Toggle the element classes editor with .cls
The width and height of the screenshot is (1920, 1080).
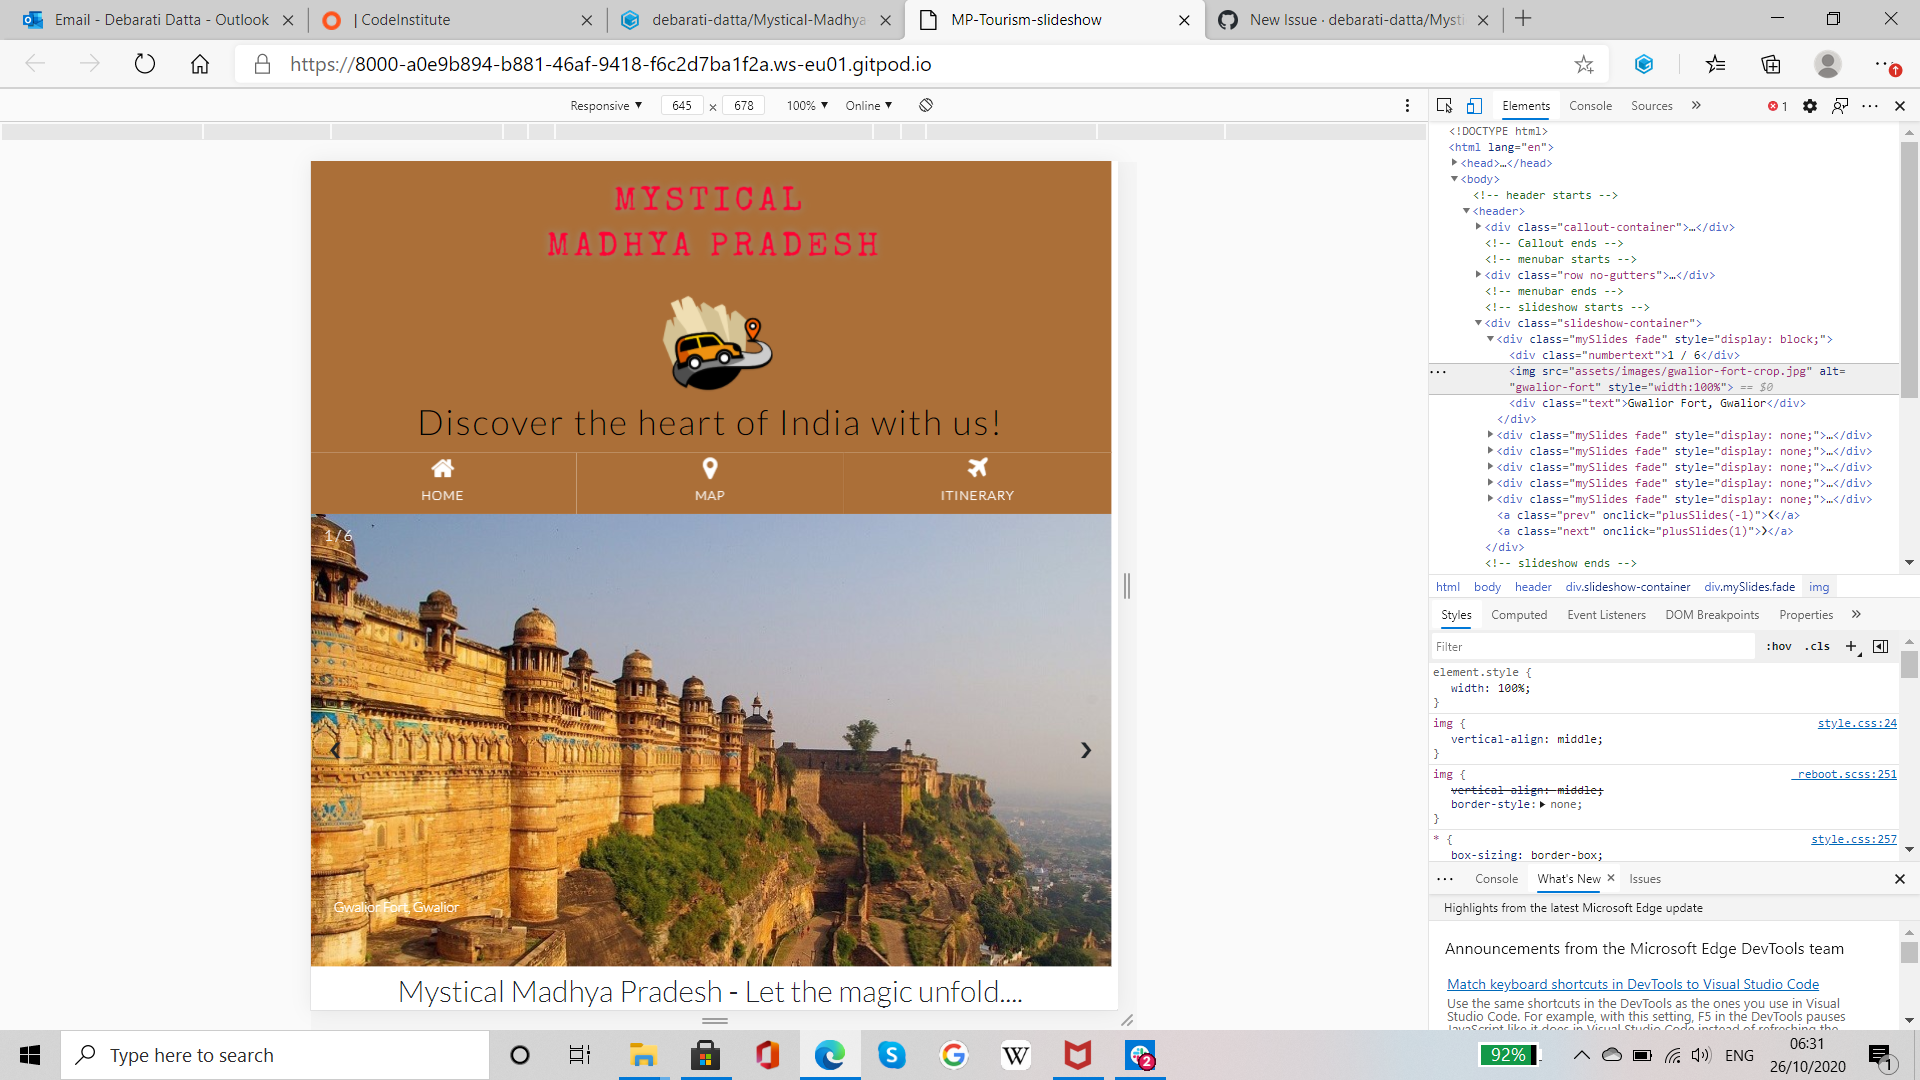tap(1815, 646)
